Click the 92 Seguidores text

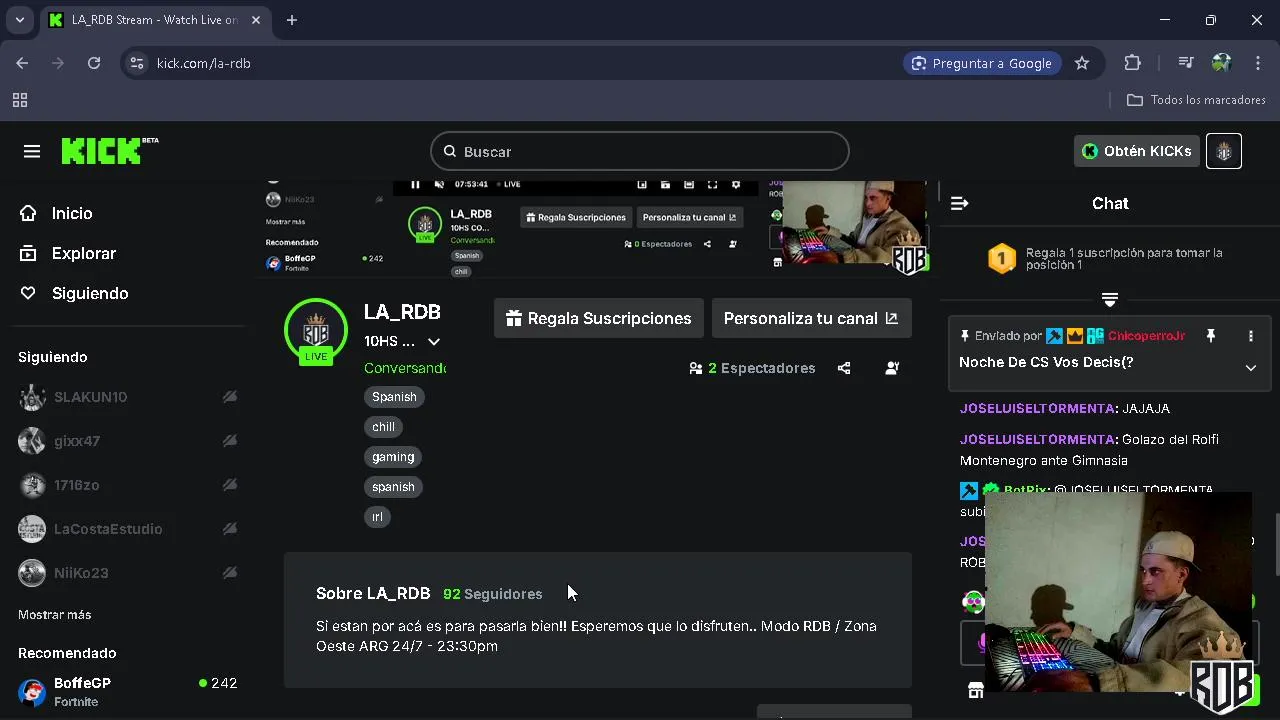pyautogui.click(x=493, y=594)
